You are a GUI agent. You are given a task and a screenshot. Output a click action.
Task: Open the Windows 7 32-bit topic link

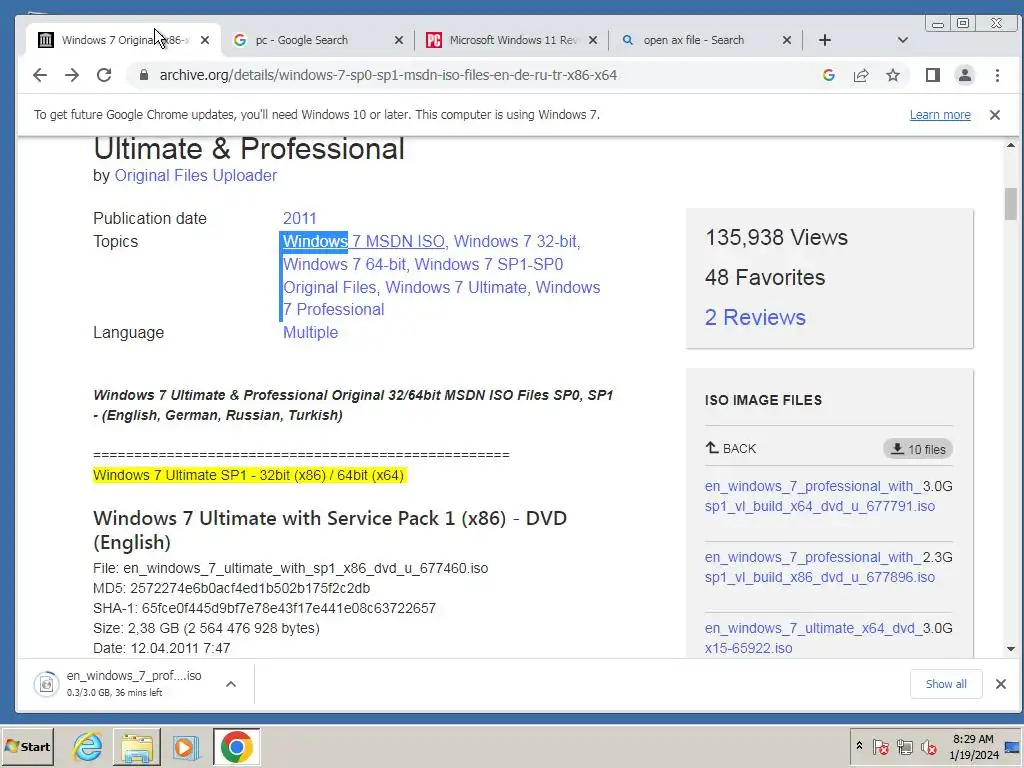pos(516,241)
